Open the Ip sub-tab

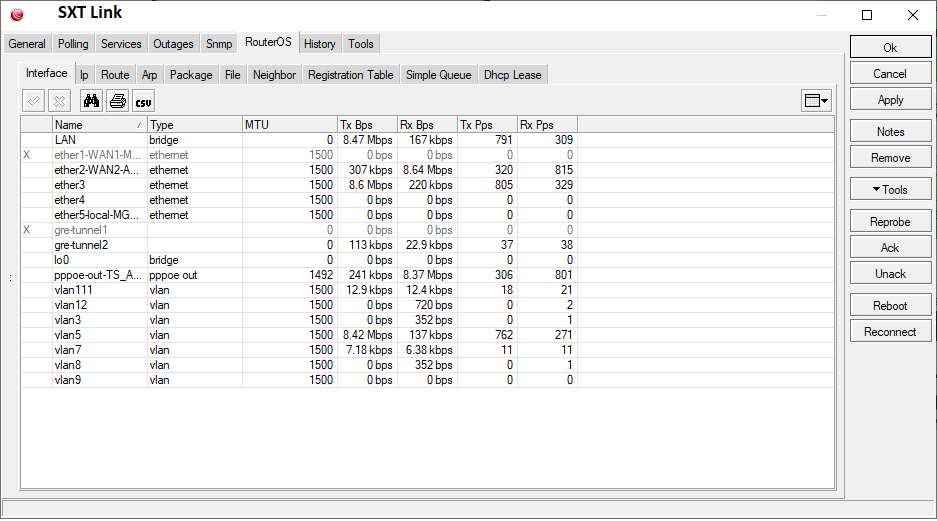click(x=84, y=75)
